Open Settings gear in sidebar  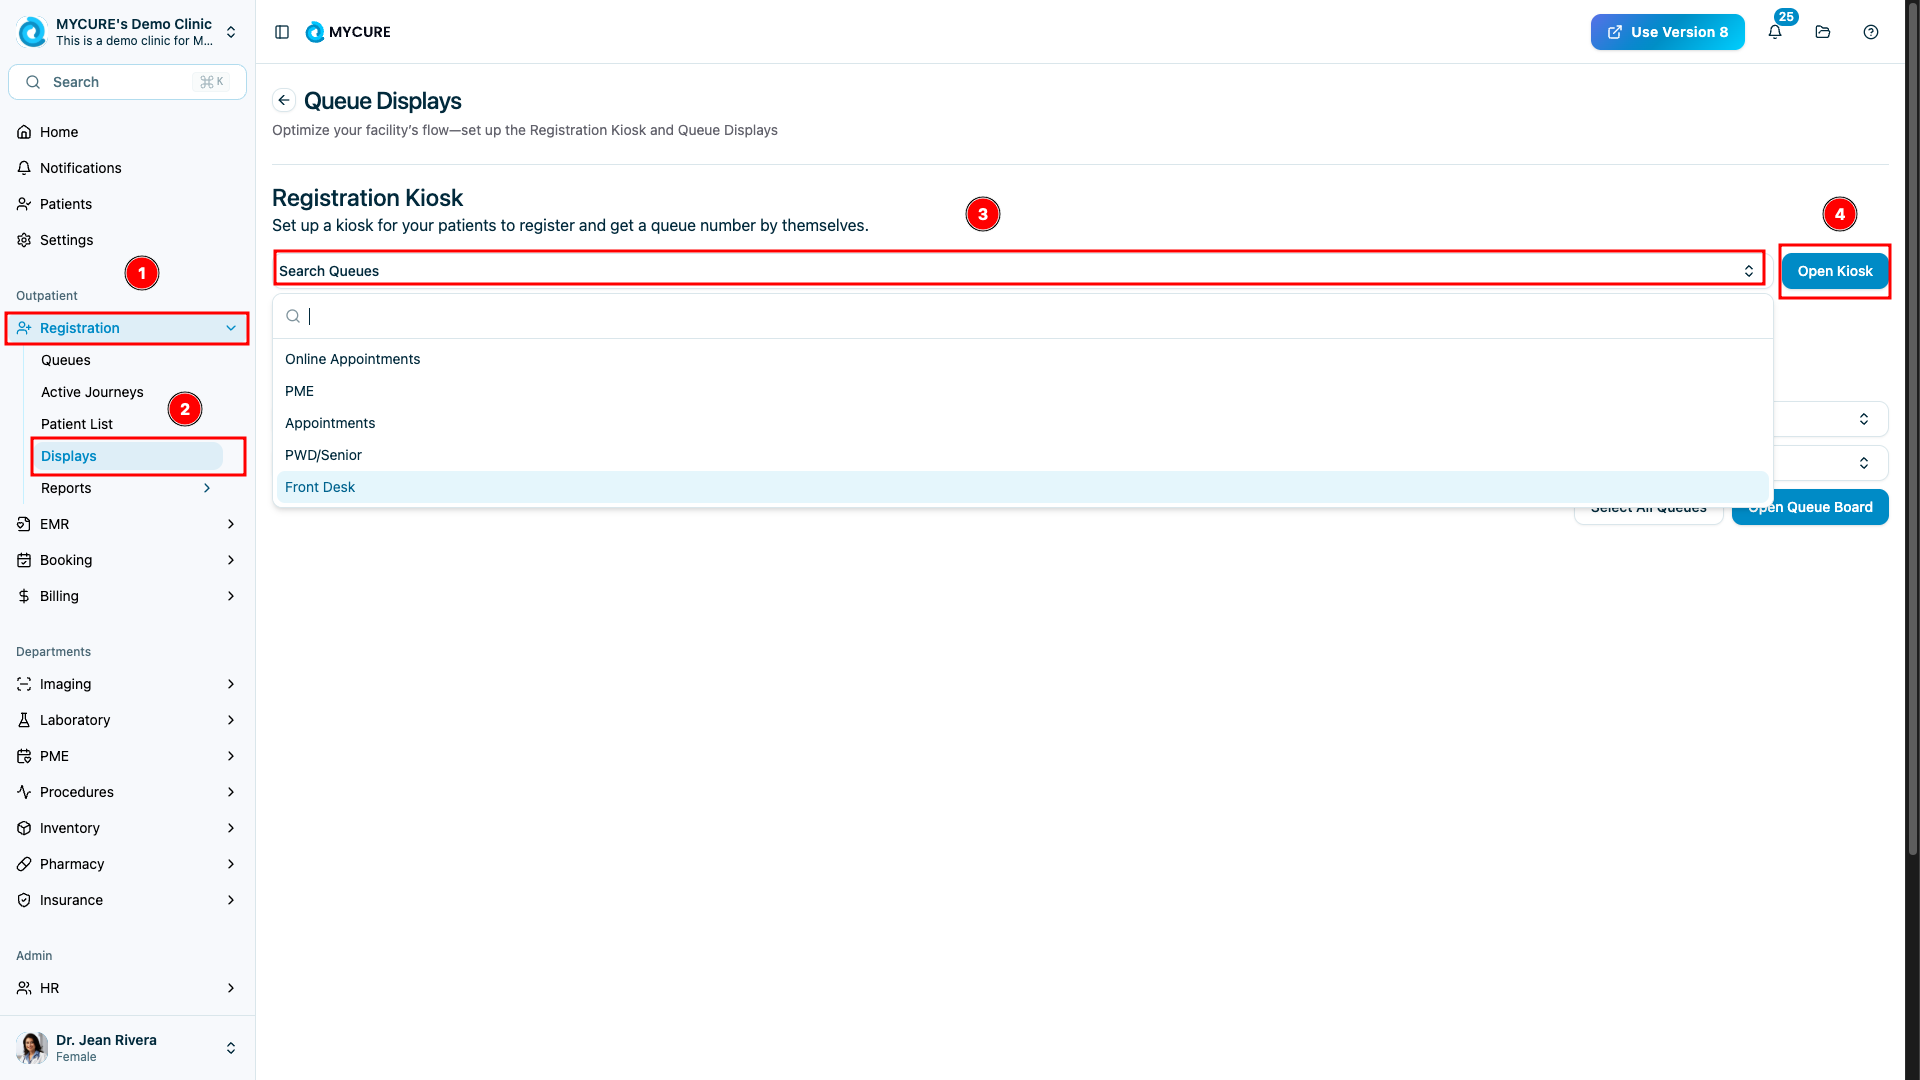(x=66, y=240)
